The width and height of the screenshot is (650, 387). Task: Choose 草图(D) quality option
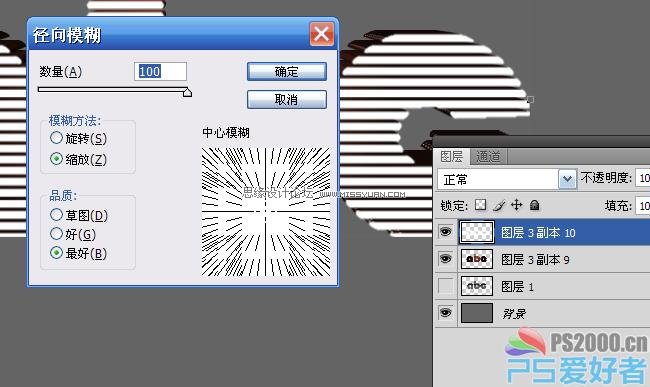[56, 215]
